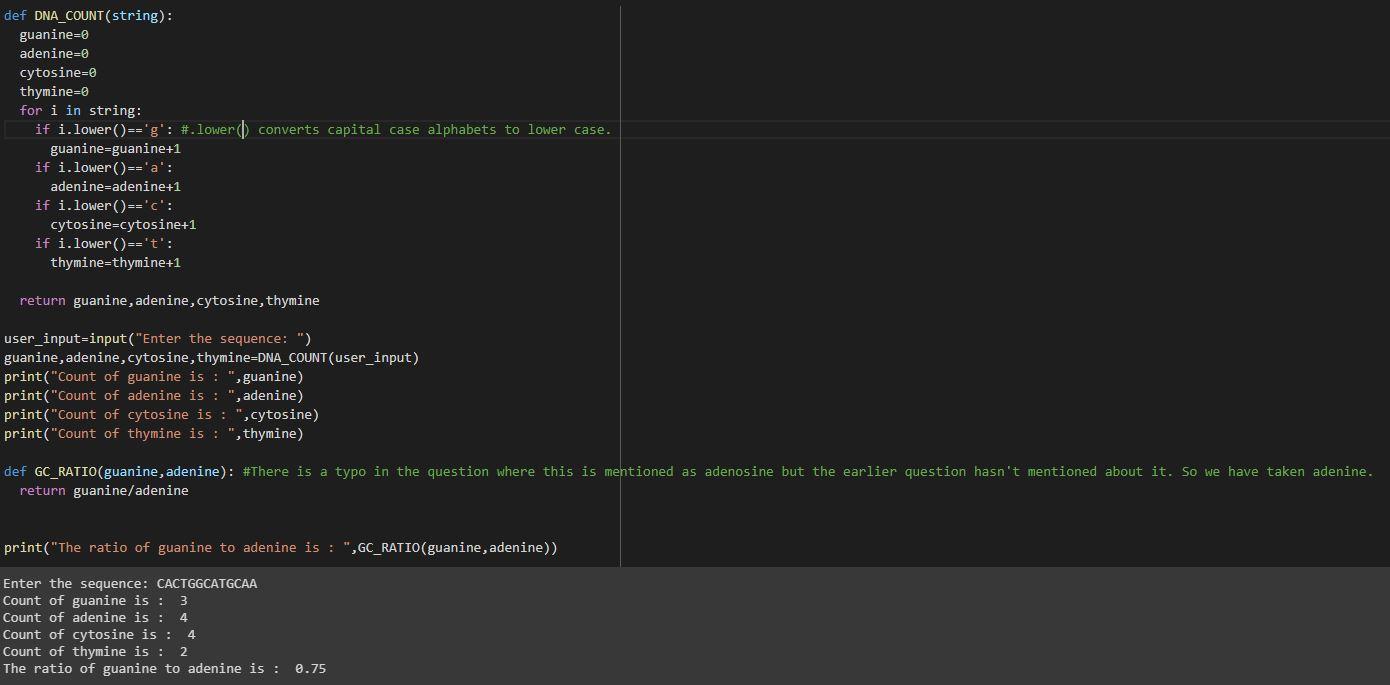Place cursor on guanine=guanine+1 statement
Viewport: 1390px width, 685px height.
point(115,149)
